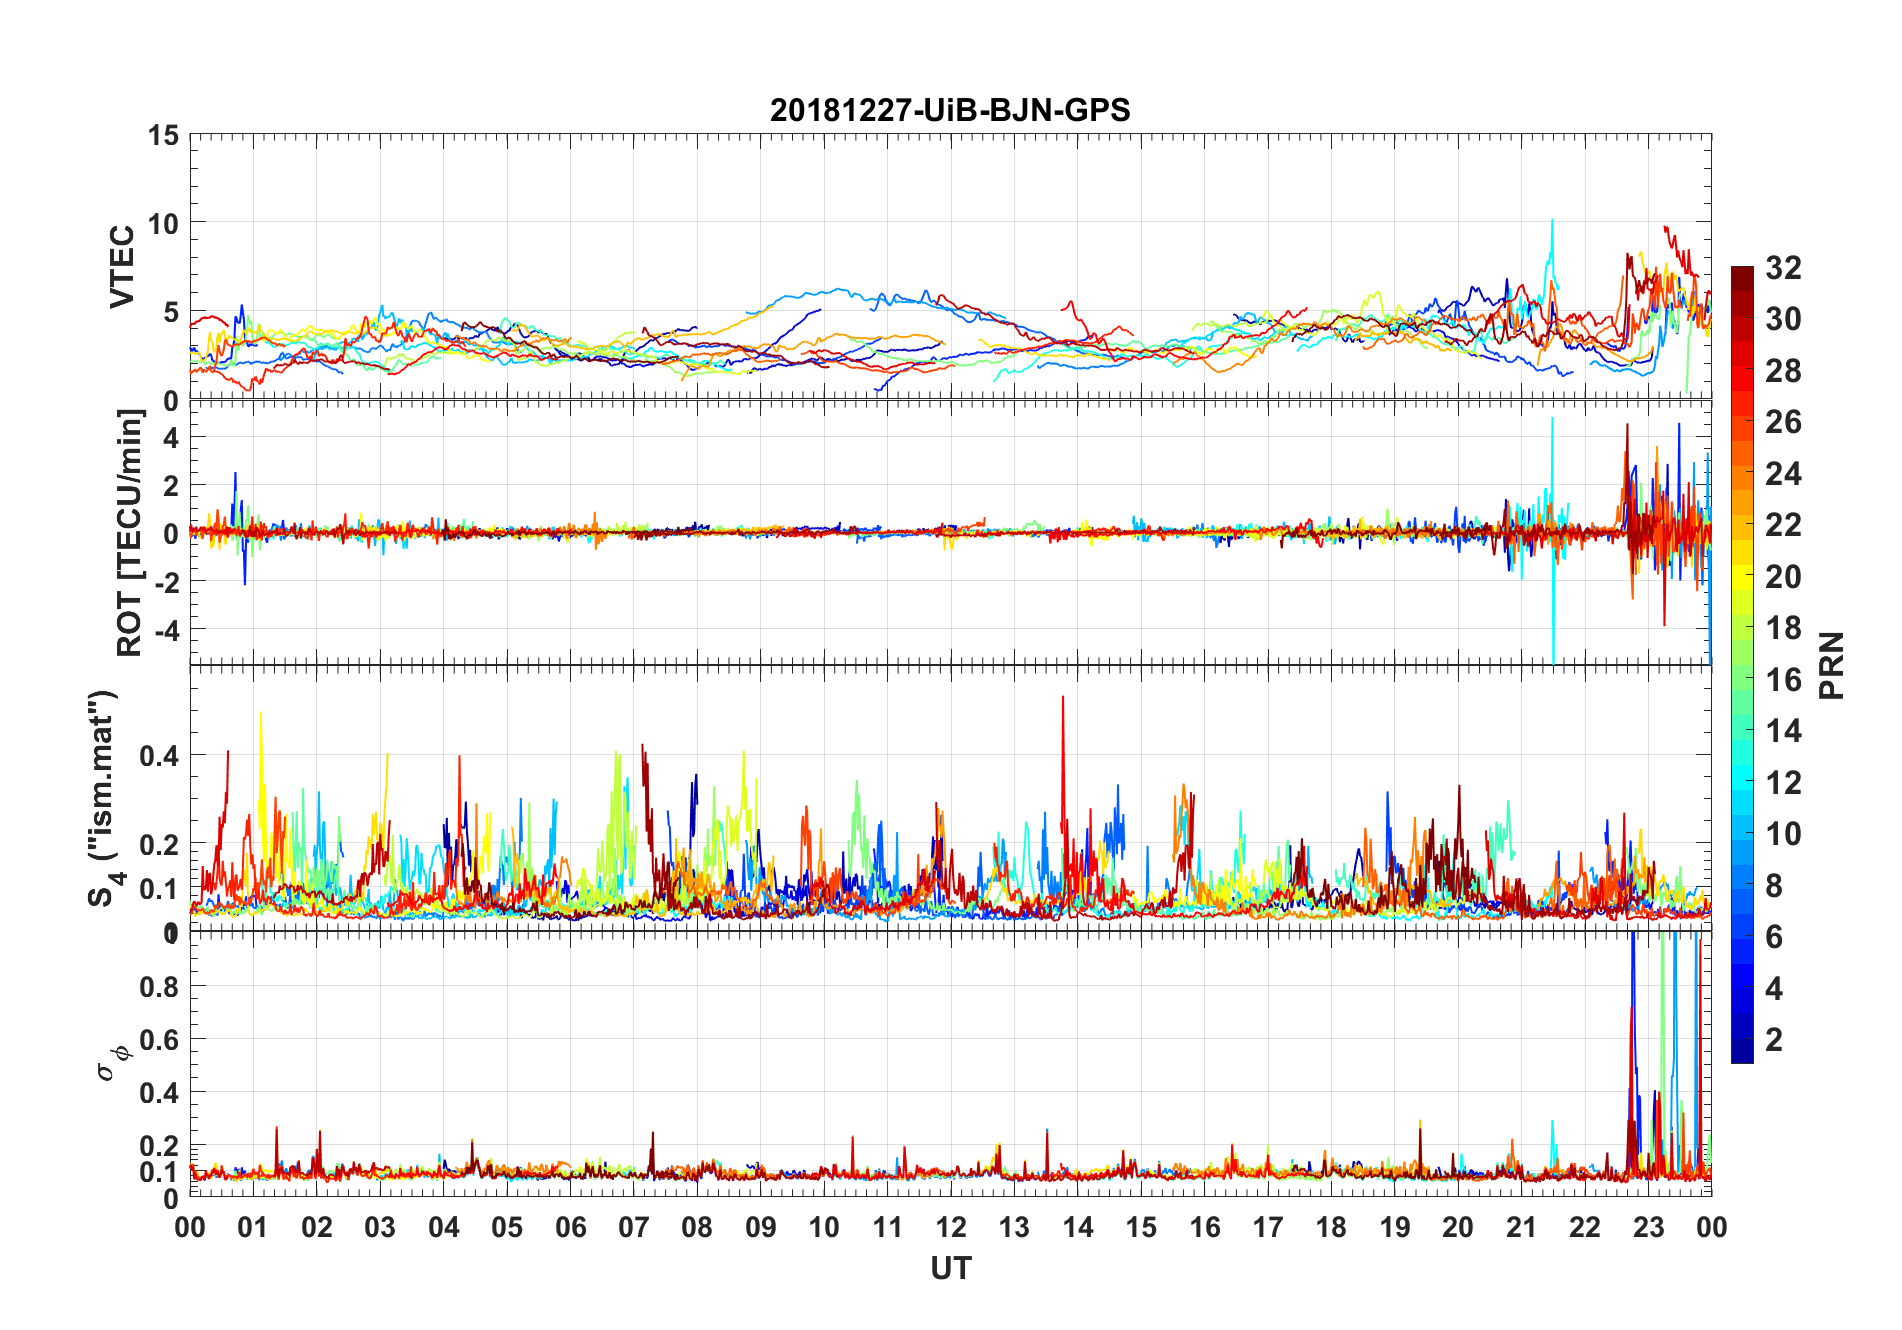Click the 0.1 tick on the S4 axis
Viewport: 1902px width, 1330px height.
click(x=159, y=889)
